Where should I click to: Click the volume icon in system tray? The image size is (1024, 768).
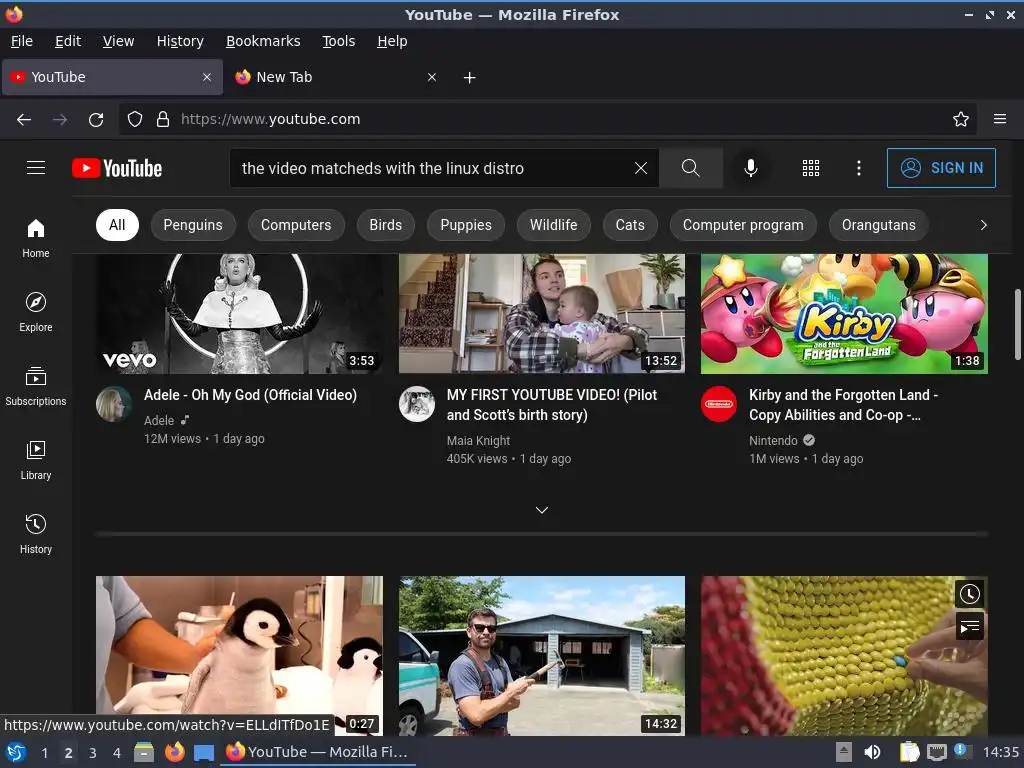pos(872,752)
